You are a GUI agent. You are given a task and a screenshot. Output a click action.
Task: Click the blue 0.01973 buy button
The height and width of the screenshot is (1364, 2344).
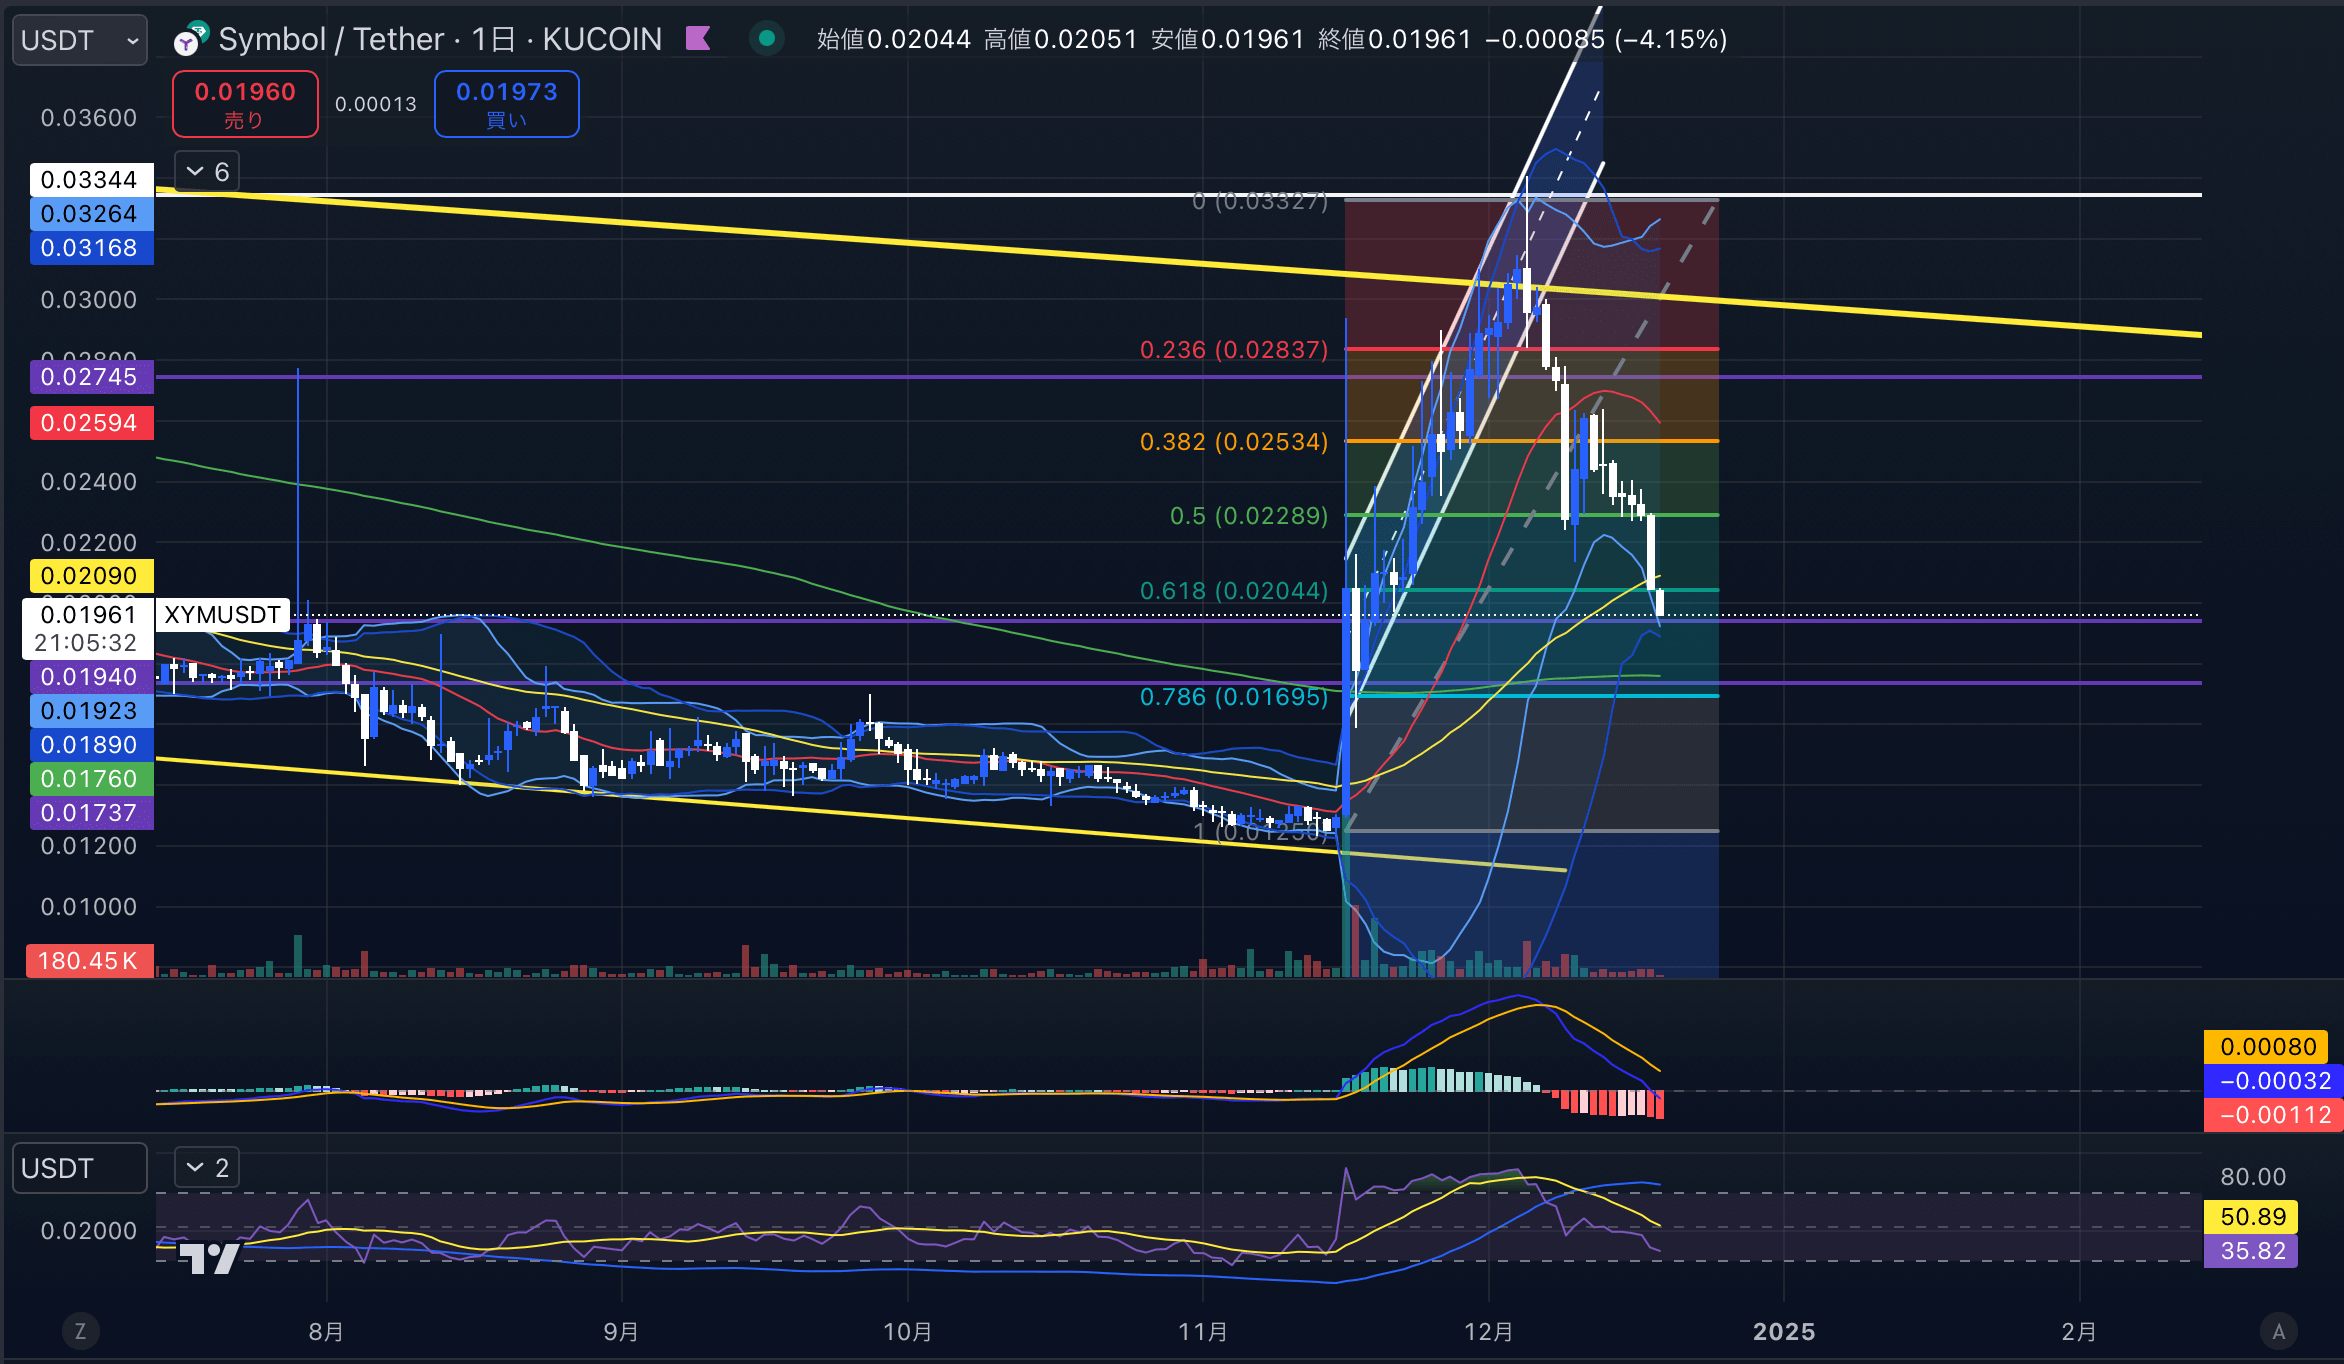click(507, 104)
